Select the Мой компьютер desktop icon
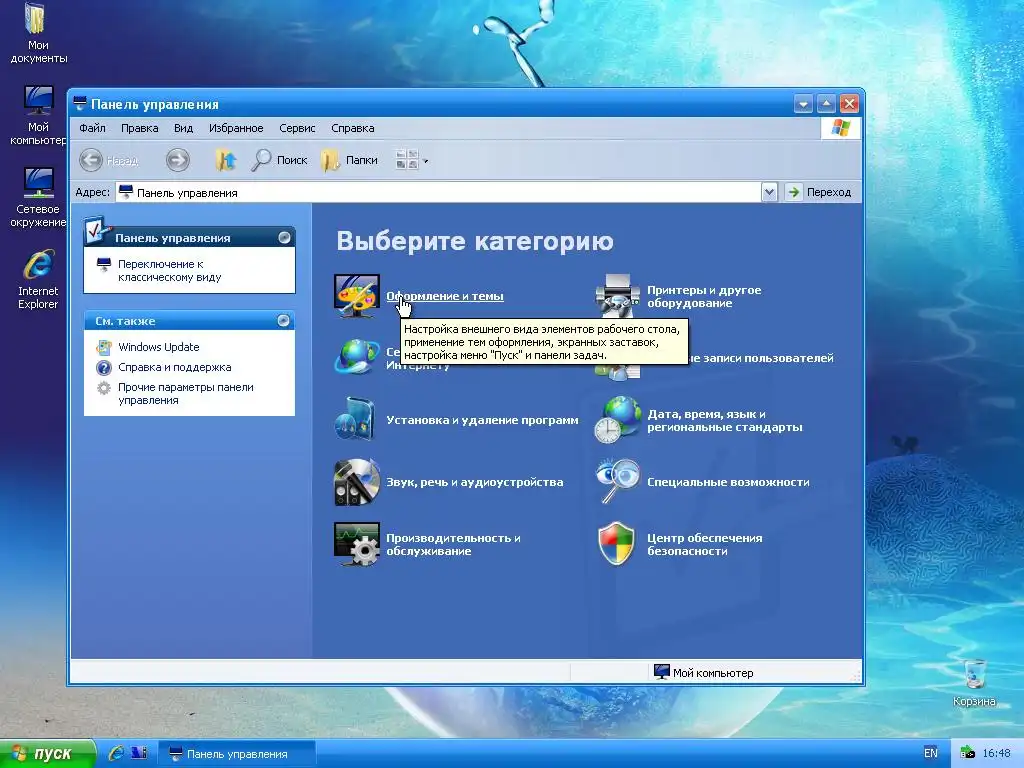Viewport: 1024px width, 768px height. (38, 115)
